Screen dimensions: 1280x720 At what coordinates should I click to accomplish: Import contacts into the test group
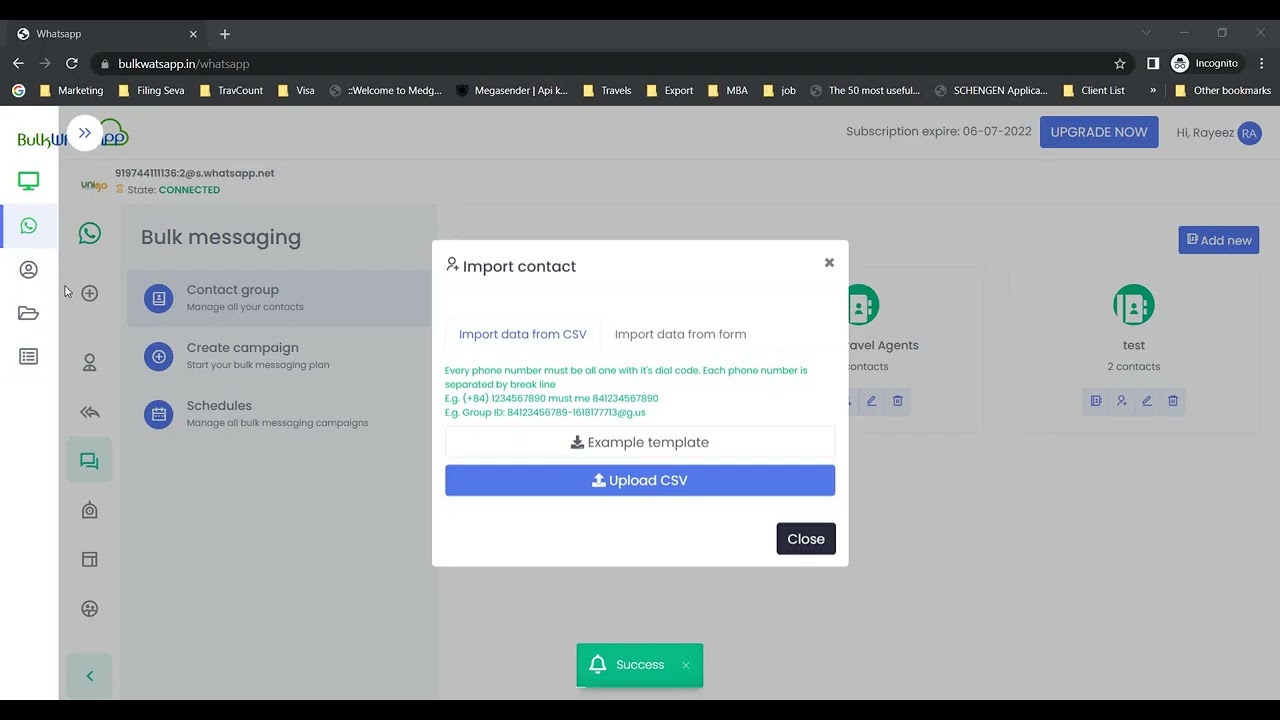1122,401
